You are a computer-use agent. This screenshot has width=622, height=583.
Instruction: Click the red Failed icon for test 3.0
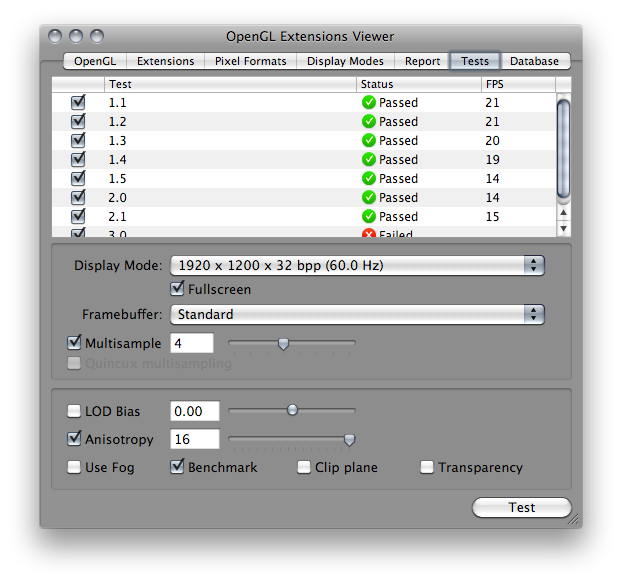[369, 233]
